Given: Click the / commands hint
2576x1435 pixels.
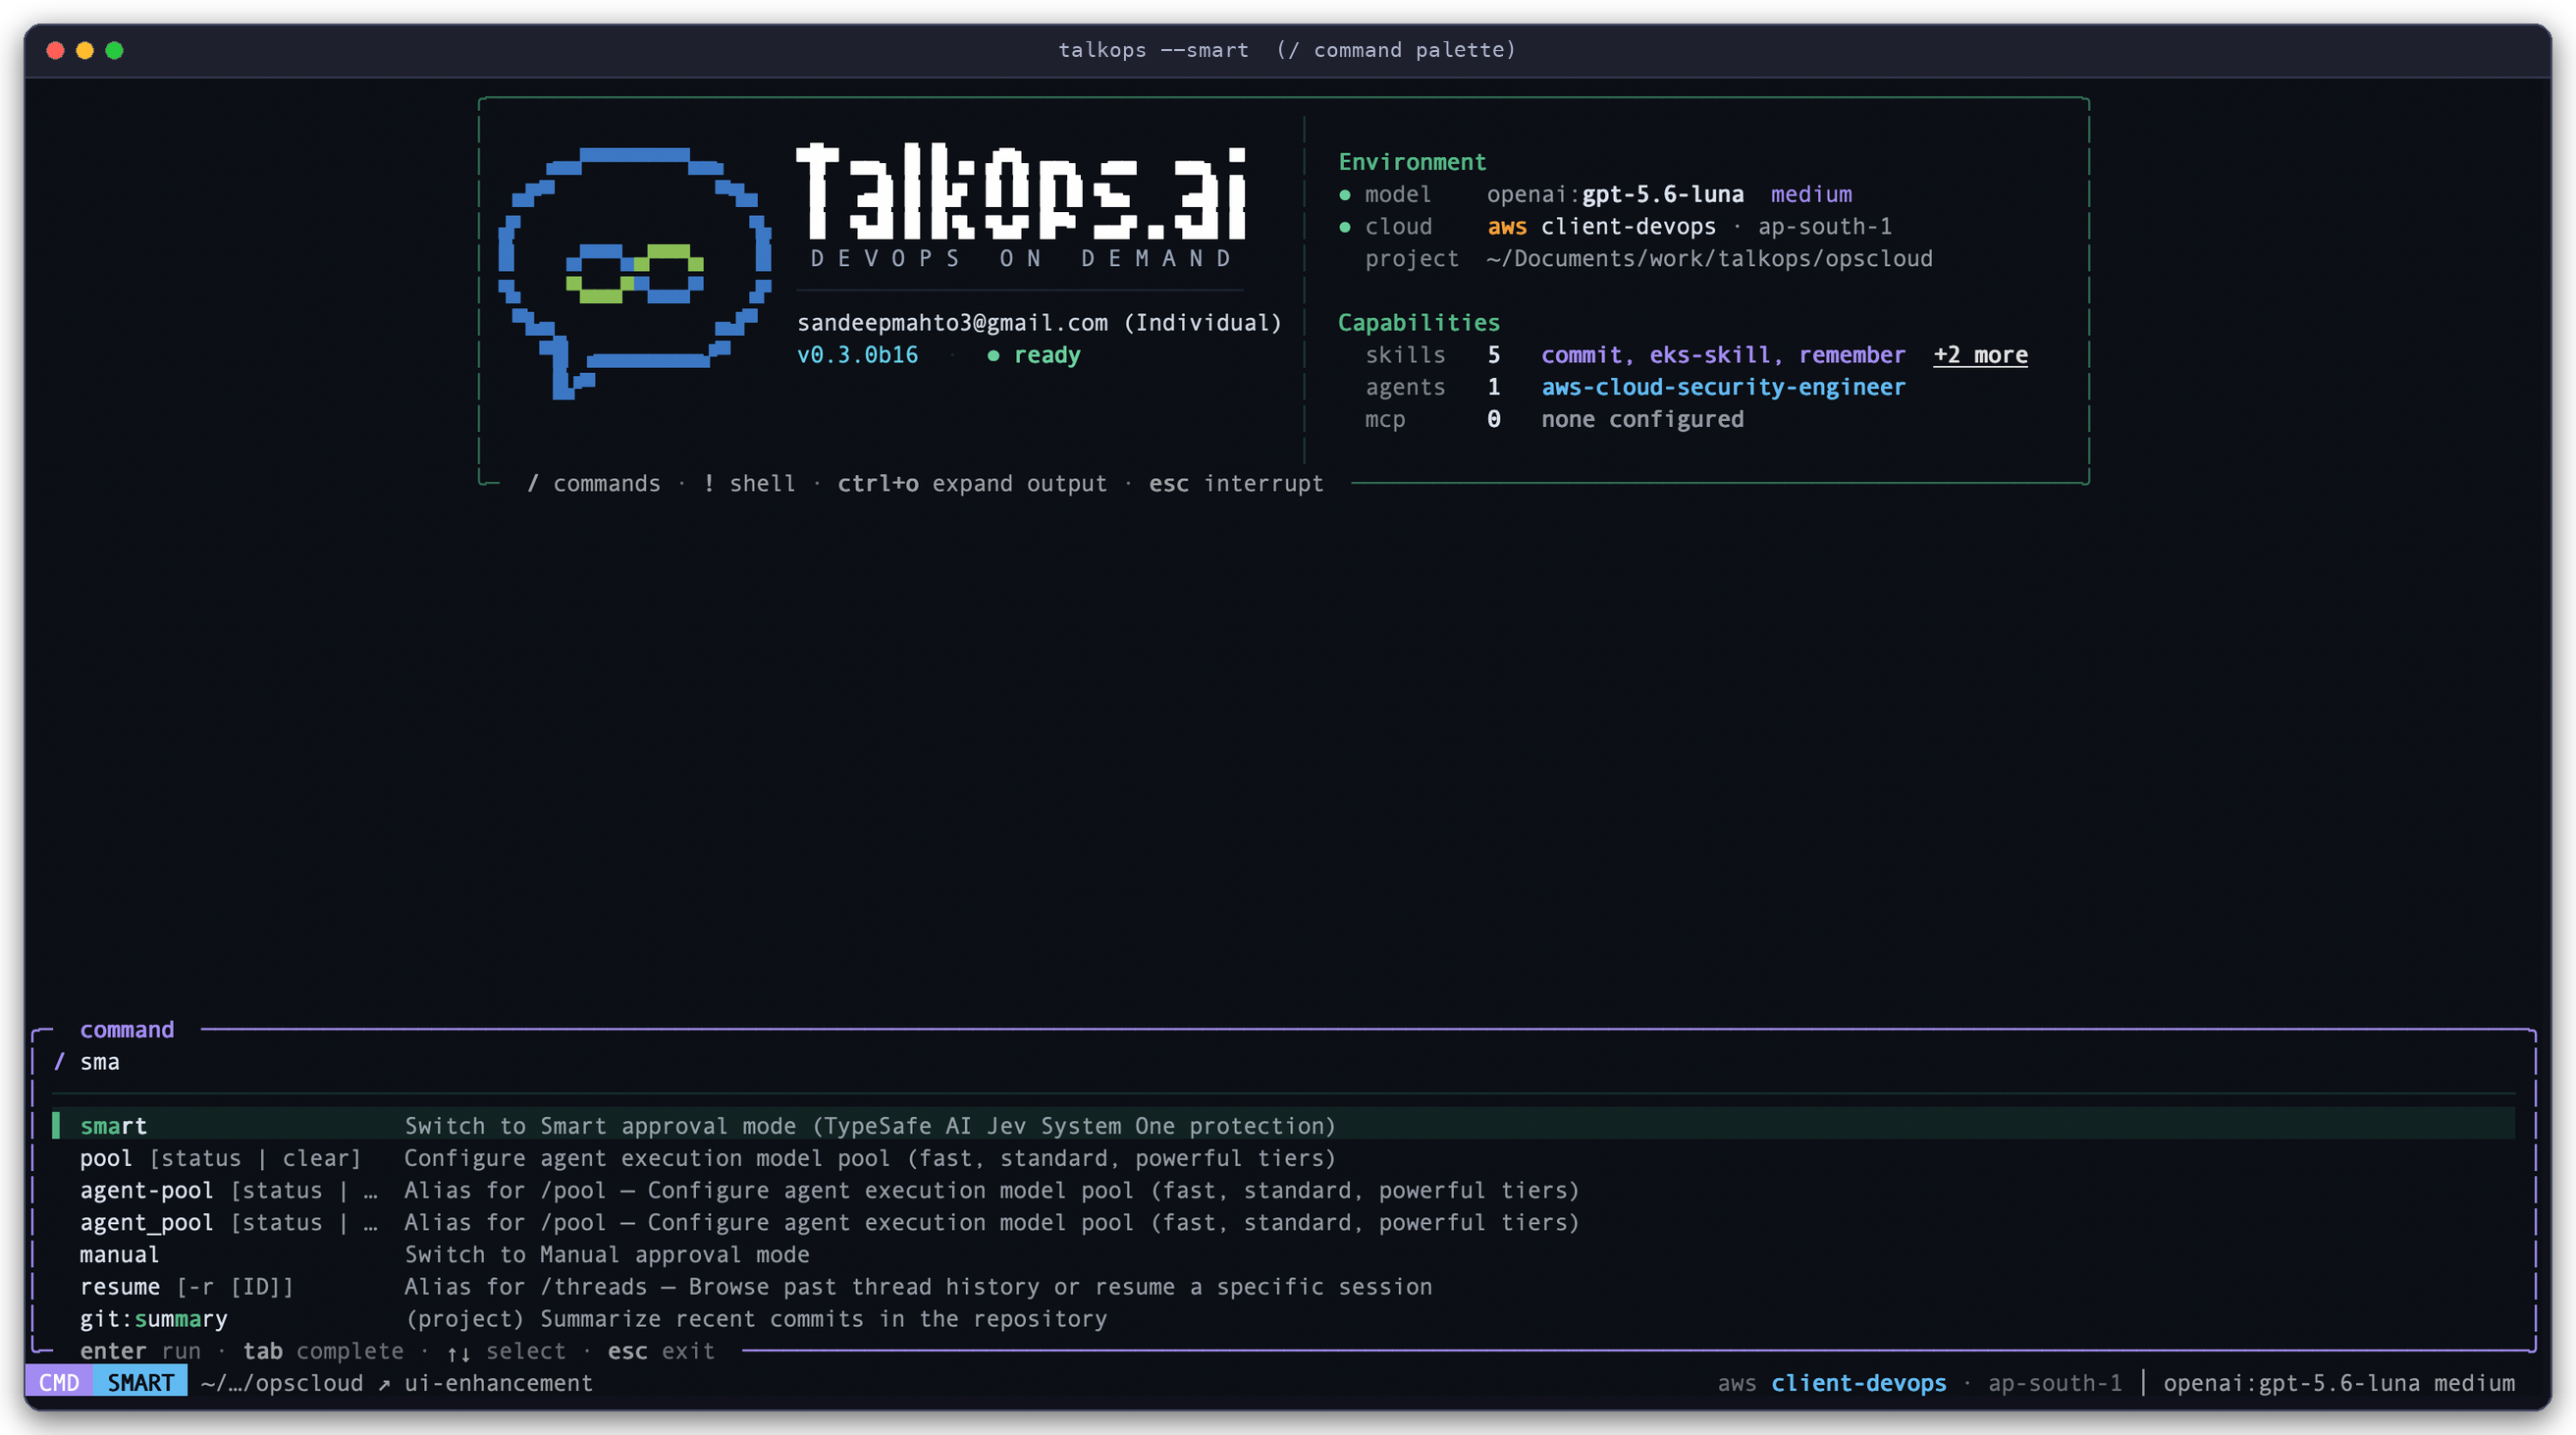Looking at the screenshot, I should 594,484.
